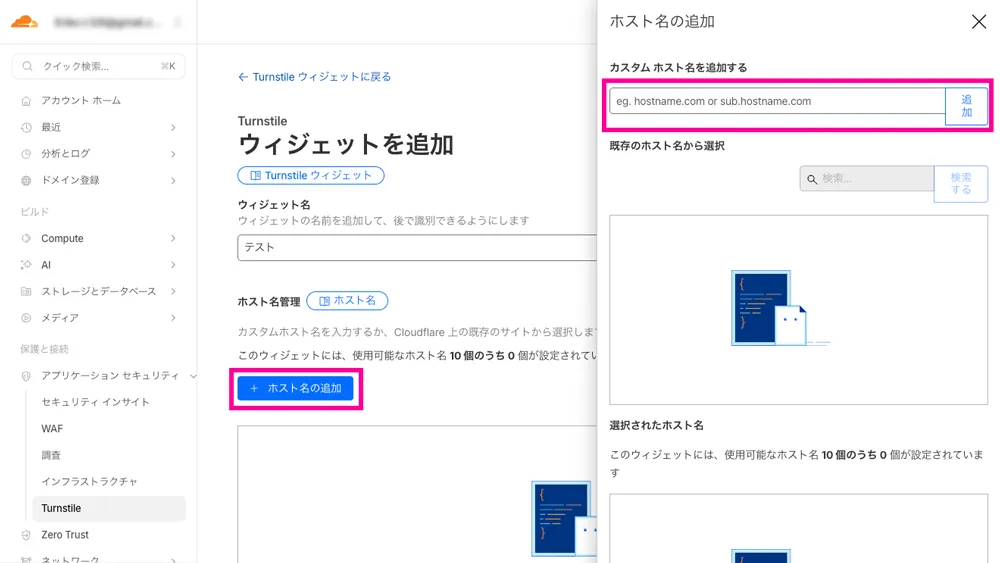Click the 既存のホスト名から選択 label
Image resolution: width=1000 pixels, height=563 pixels.
click(666, 146)
